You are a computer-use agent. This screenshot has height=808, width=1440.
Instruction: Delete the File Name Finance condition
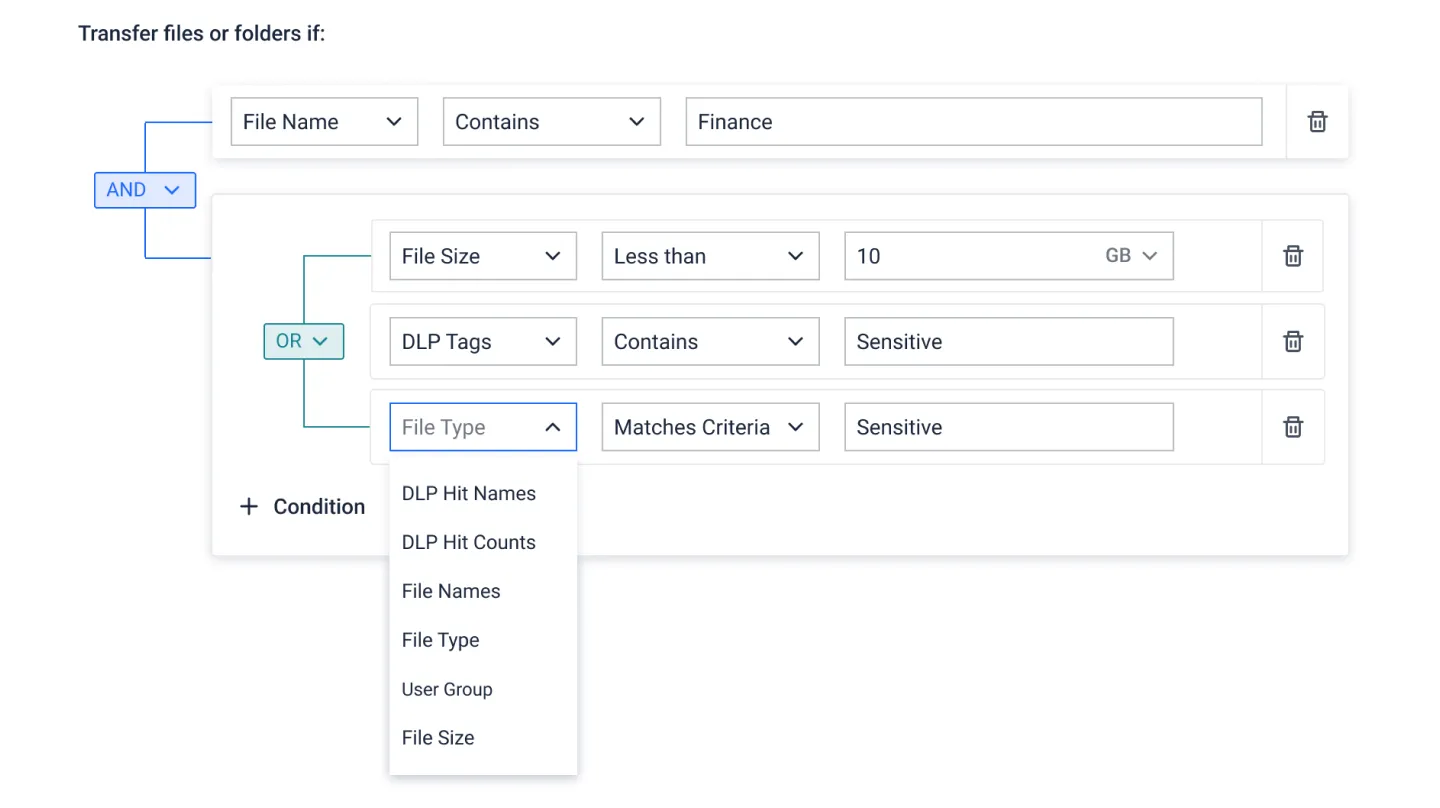(x=1317, y=122)
